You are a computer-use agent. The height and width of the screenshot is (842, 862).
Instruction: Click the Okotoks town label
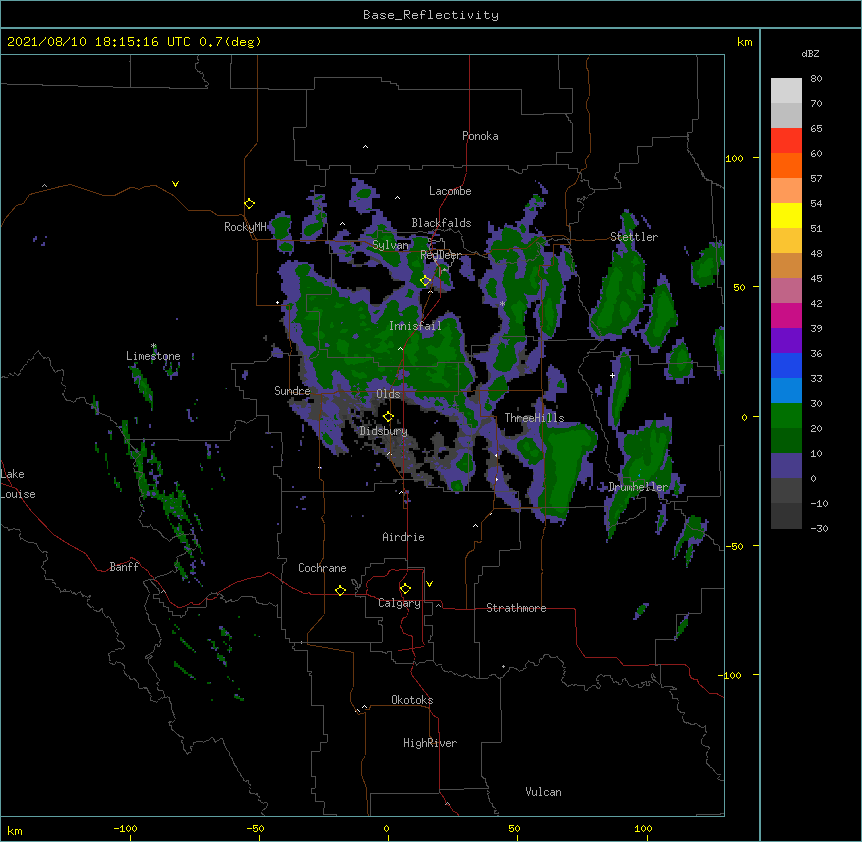coord(412,700)
